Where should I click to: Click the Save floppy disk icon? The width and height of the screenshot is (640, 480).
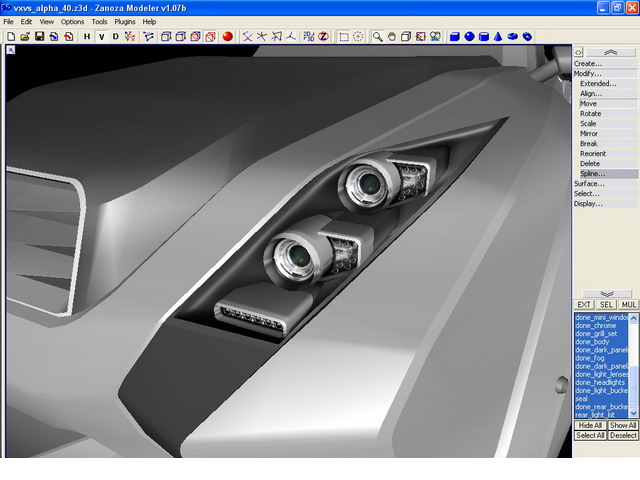(39, 36)
